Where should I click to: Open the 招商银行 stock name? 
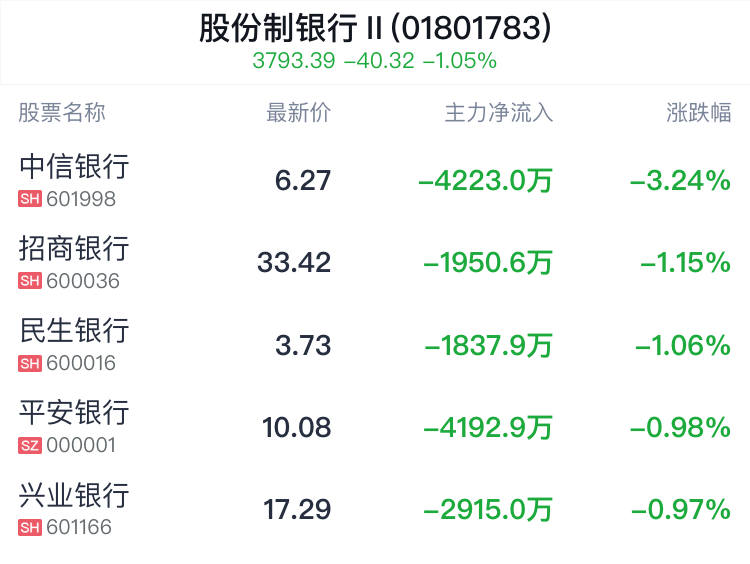click(74, 248)
